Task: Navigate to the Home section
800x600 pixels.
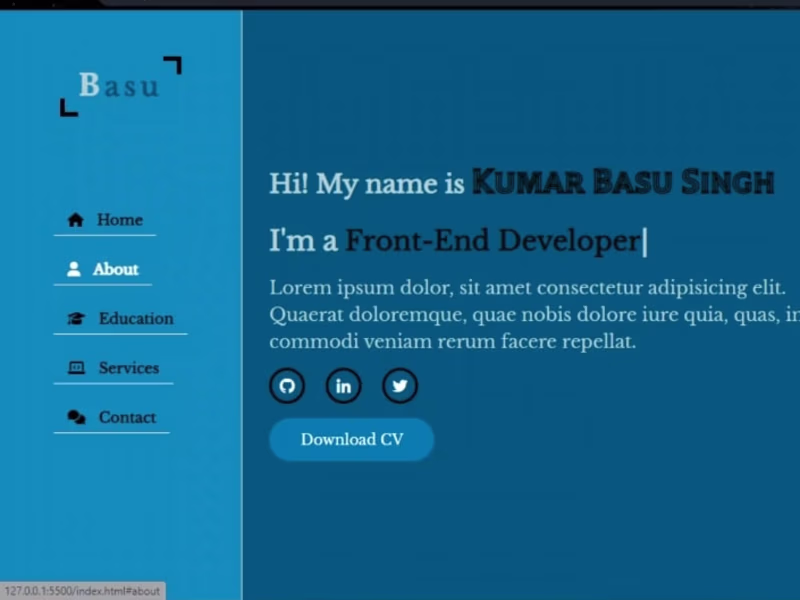Action: tap(120, 219)
